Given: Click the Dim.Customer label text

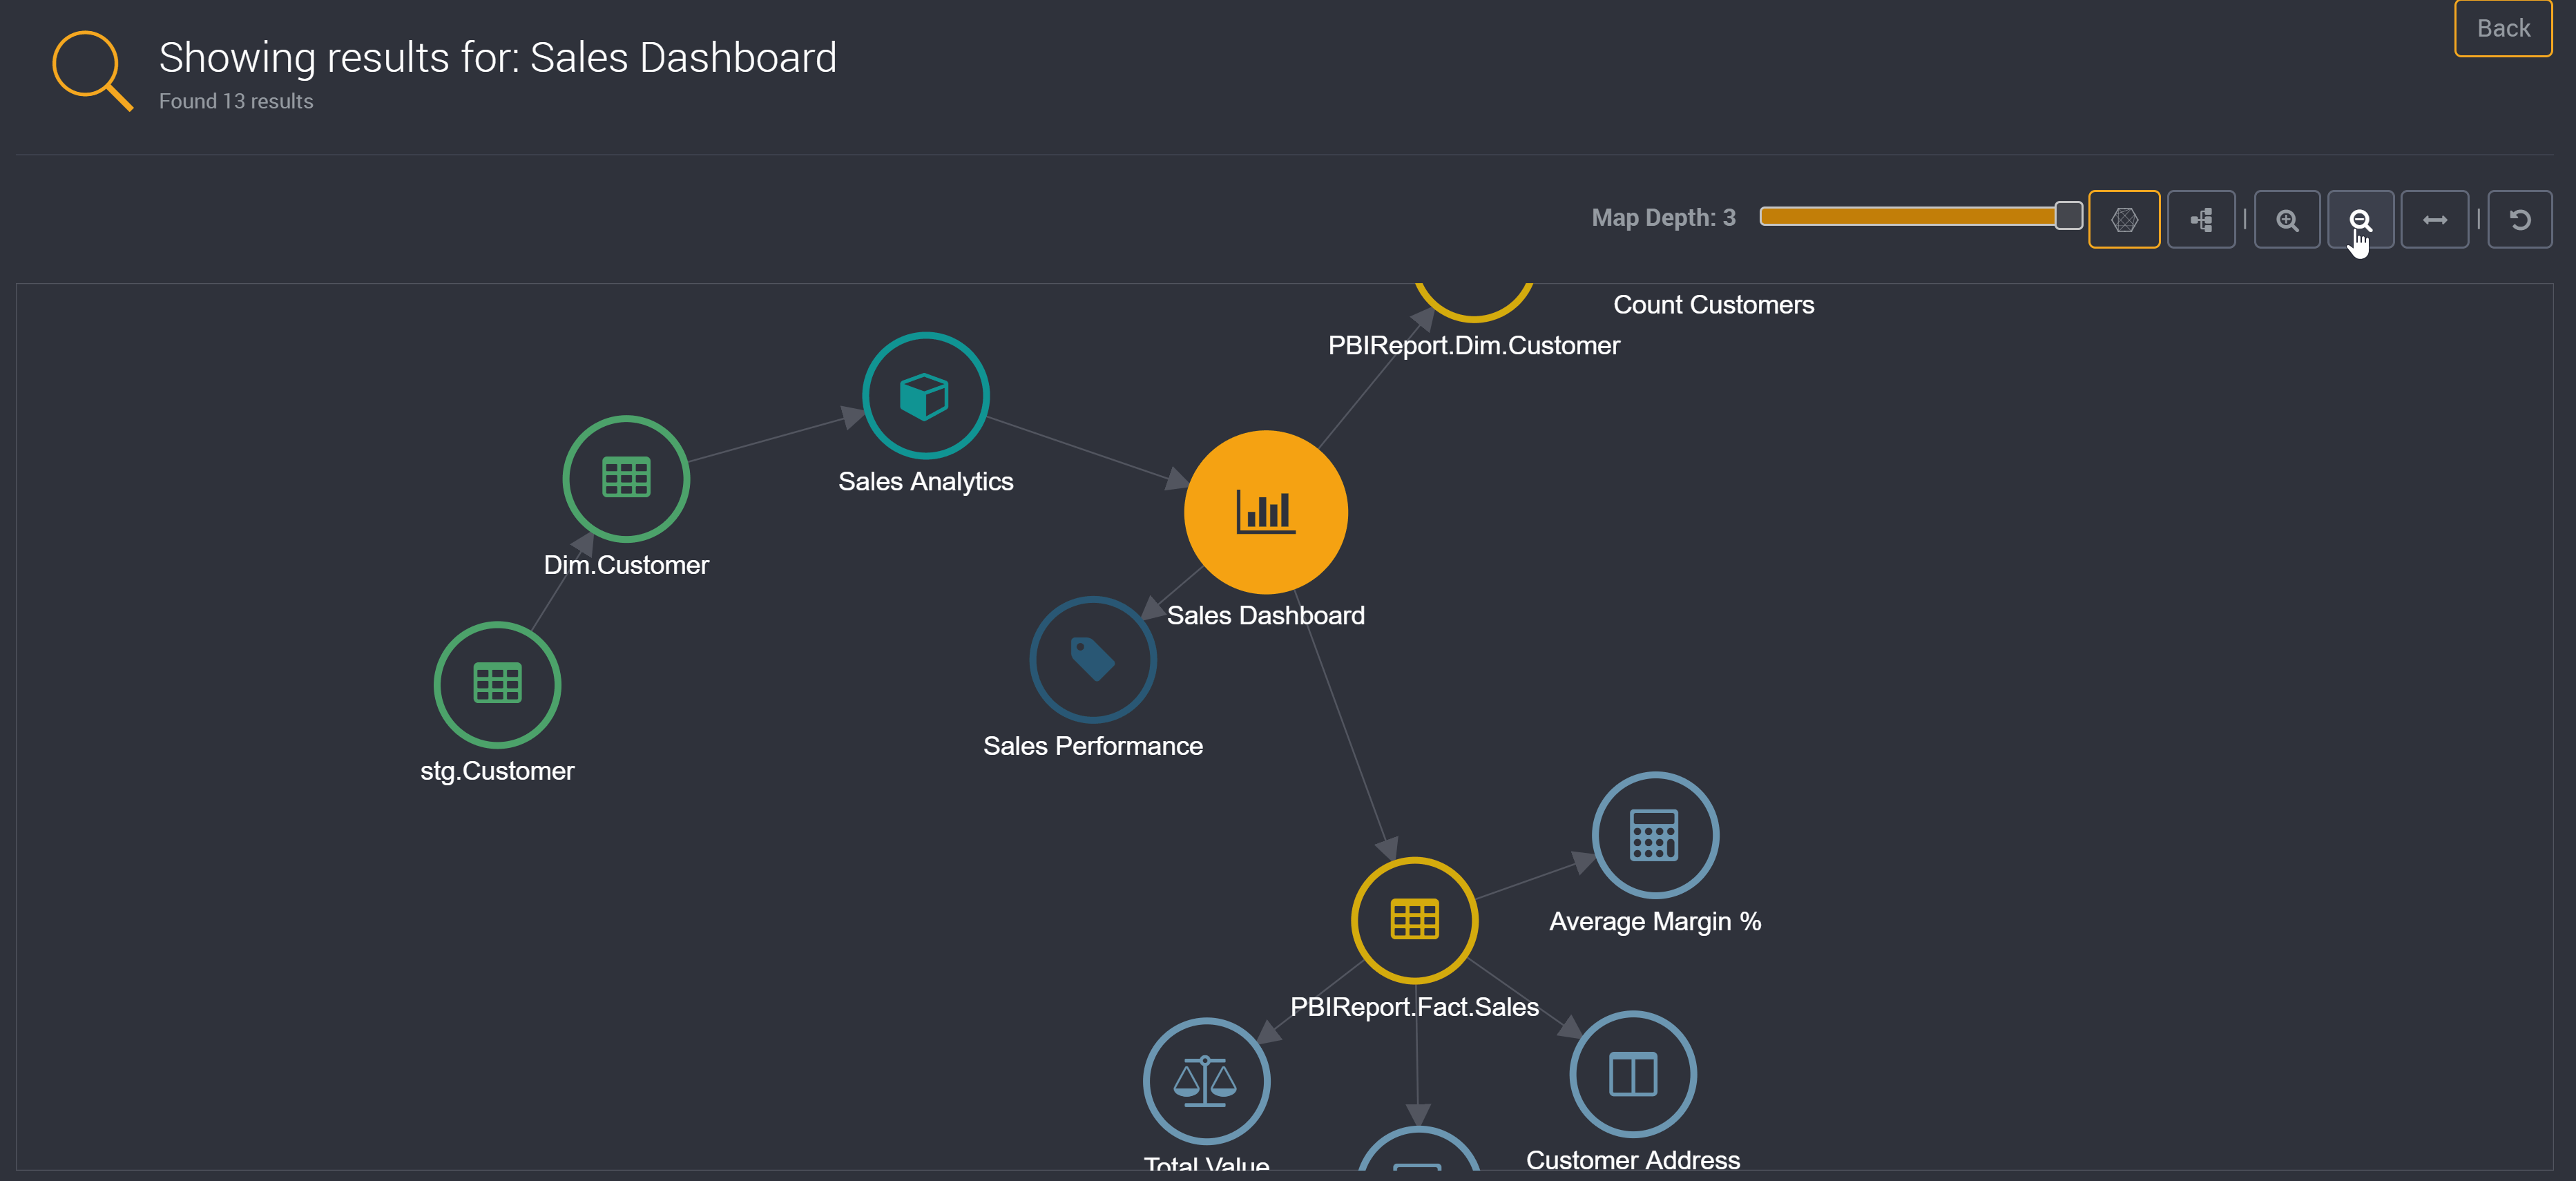Looking at the screenshot, I should tap(626, 565).
